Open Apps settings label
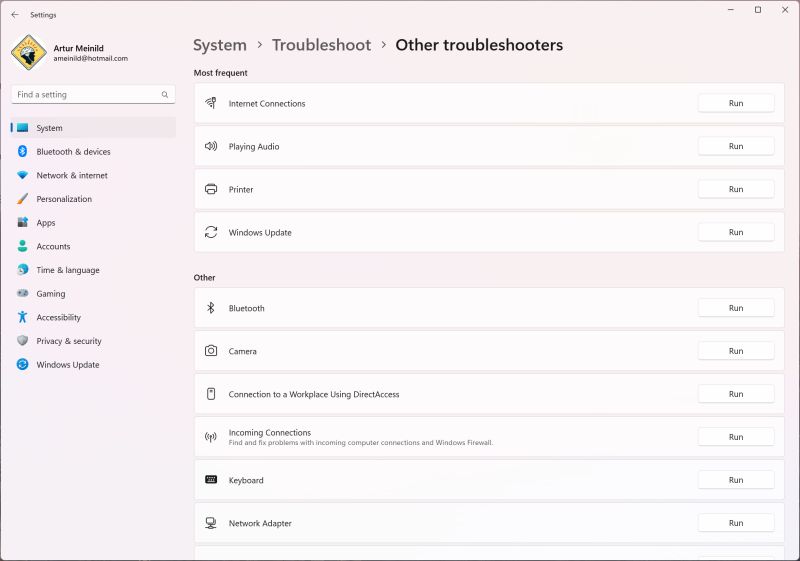 [46, 223]
